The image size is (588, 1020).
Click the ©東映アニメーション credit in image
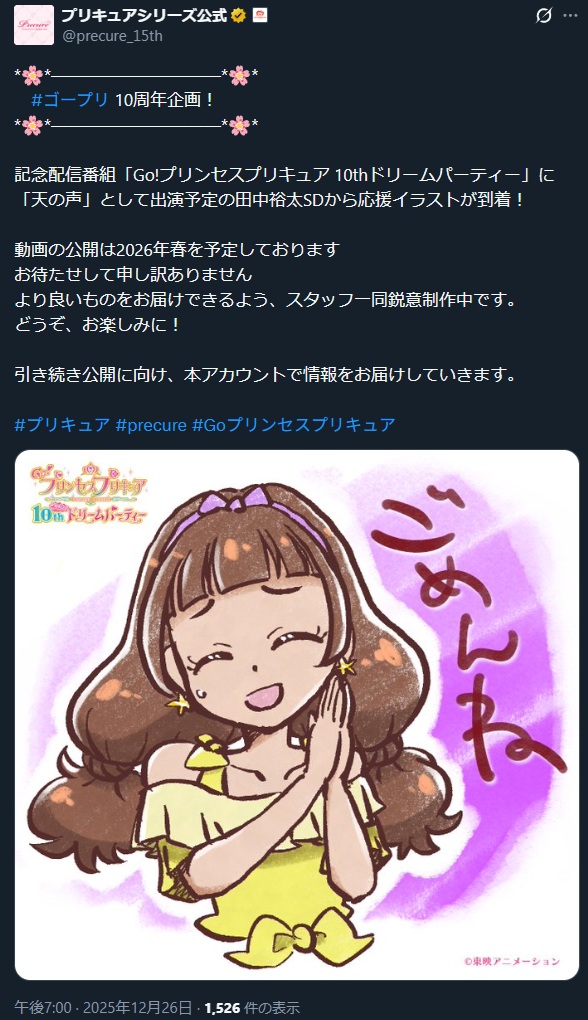pos(512,961)
